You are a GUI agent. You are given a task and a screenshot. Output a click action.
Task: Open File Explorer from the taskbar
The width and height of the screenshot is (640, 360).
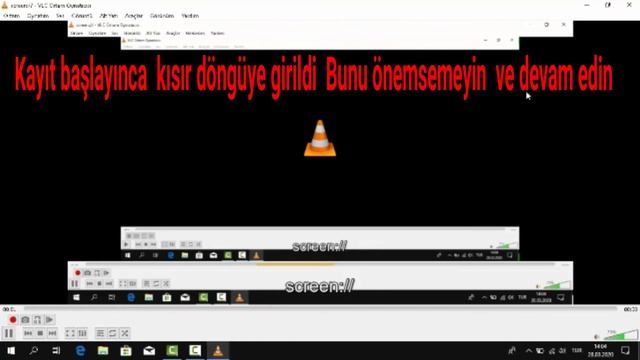click(103, 351)
